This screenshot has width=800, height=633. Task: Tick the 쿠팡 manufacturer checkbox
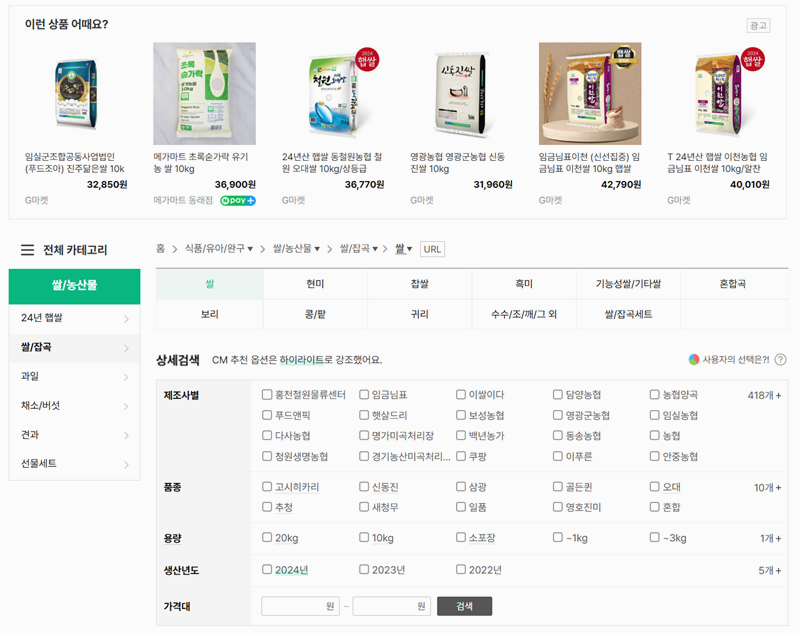click(x=461, y=456)
